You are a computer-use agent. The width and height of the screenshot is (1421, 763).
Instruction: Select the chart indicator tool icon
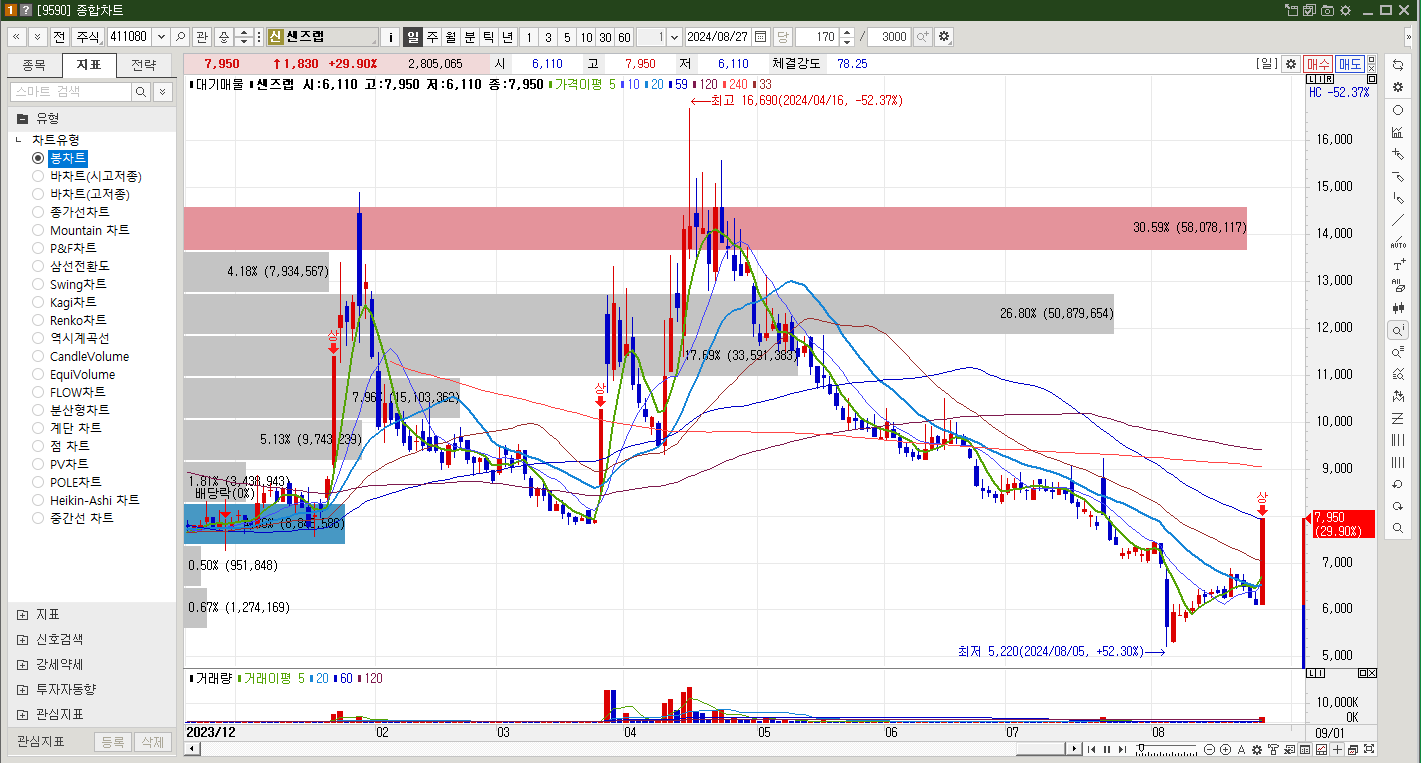1398,132
